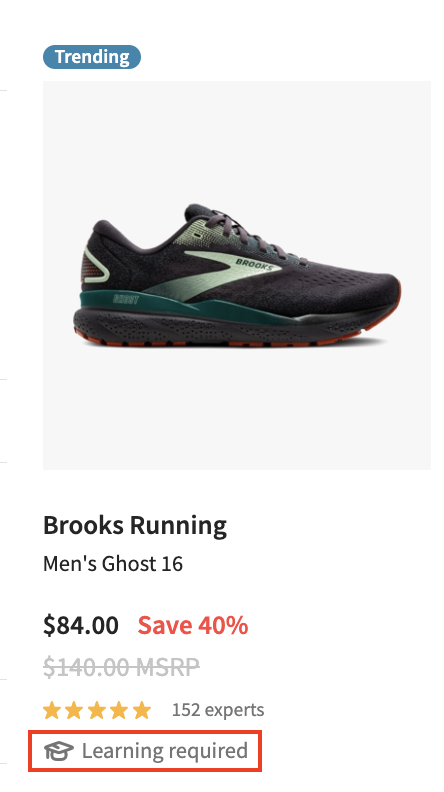Open the Men's Ghost 16 product name
The width and height of the screenshot is (444, 792).
pyautogui.click(x=113, y=564)
